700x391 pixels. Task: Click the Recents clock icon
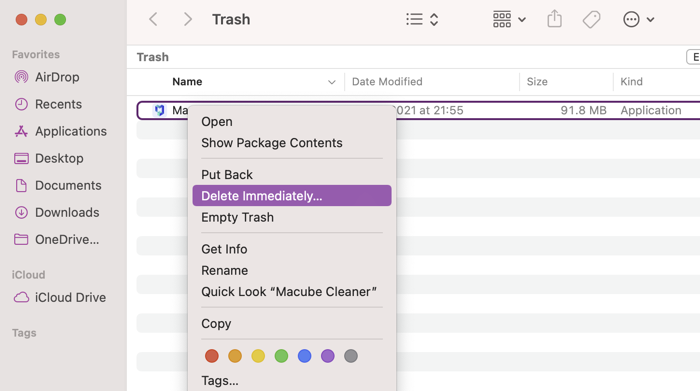21,104
